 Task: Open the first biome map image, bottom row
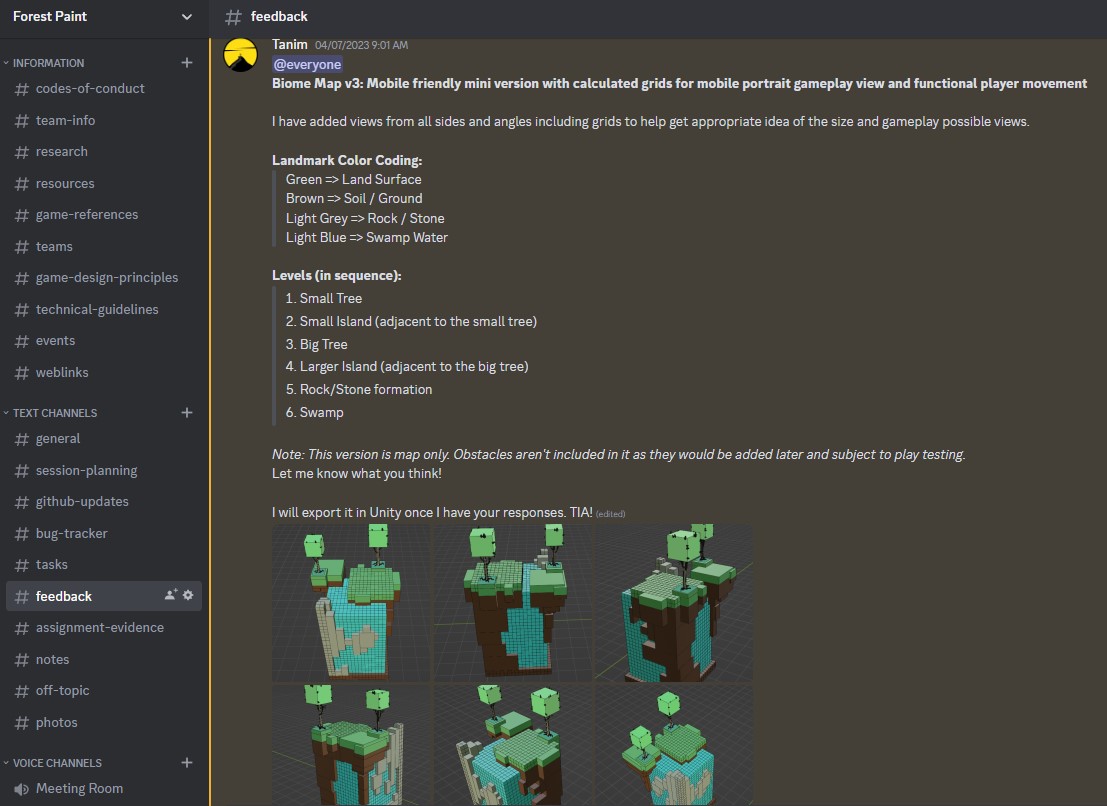[x=351, y=745]
